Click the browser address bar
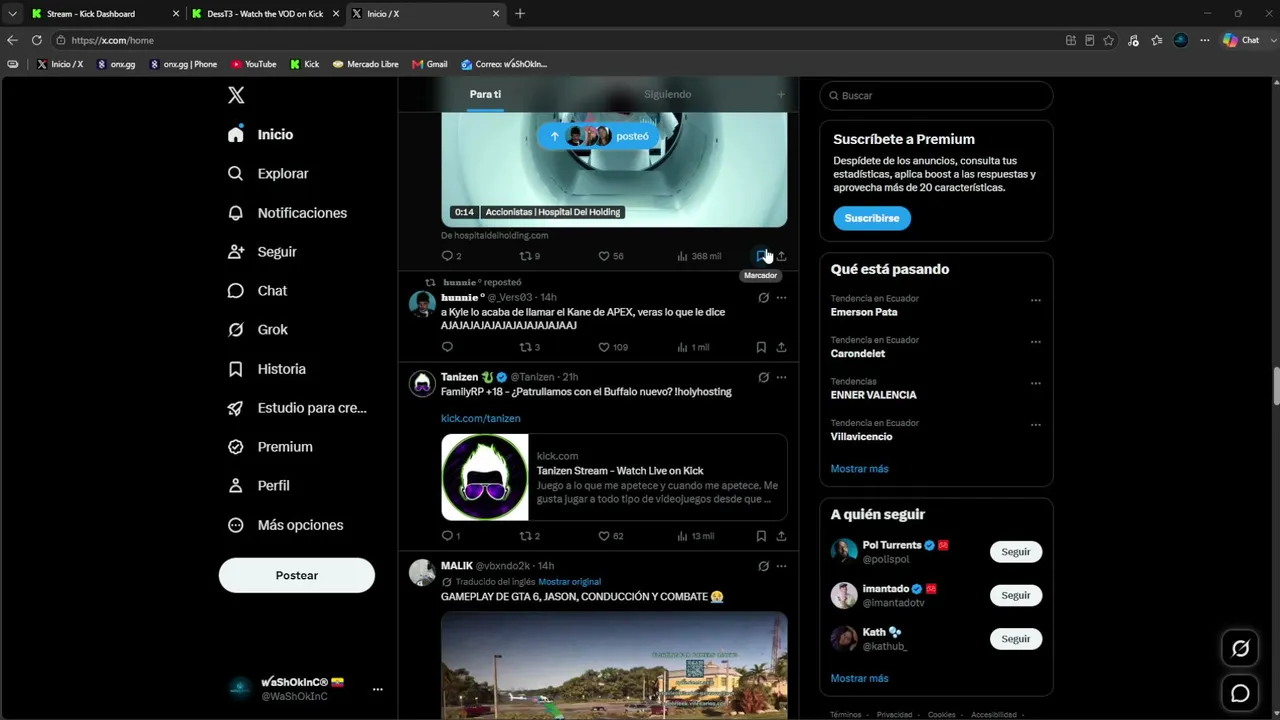 pyautogui.click(x=560, y=40)
